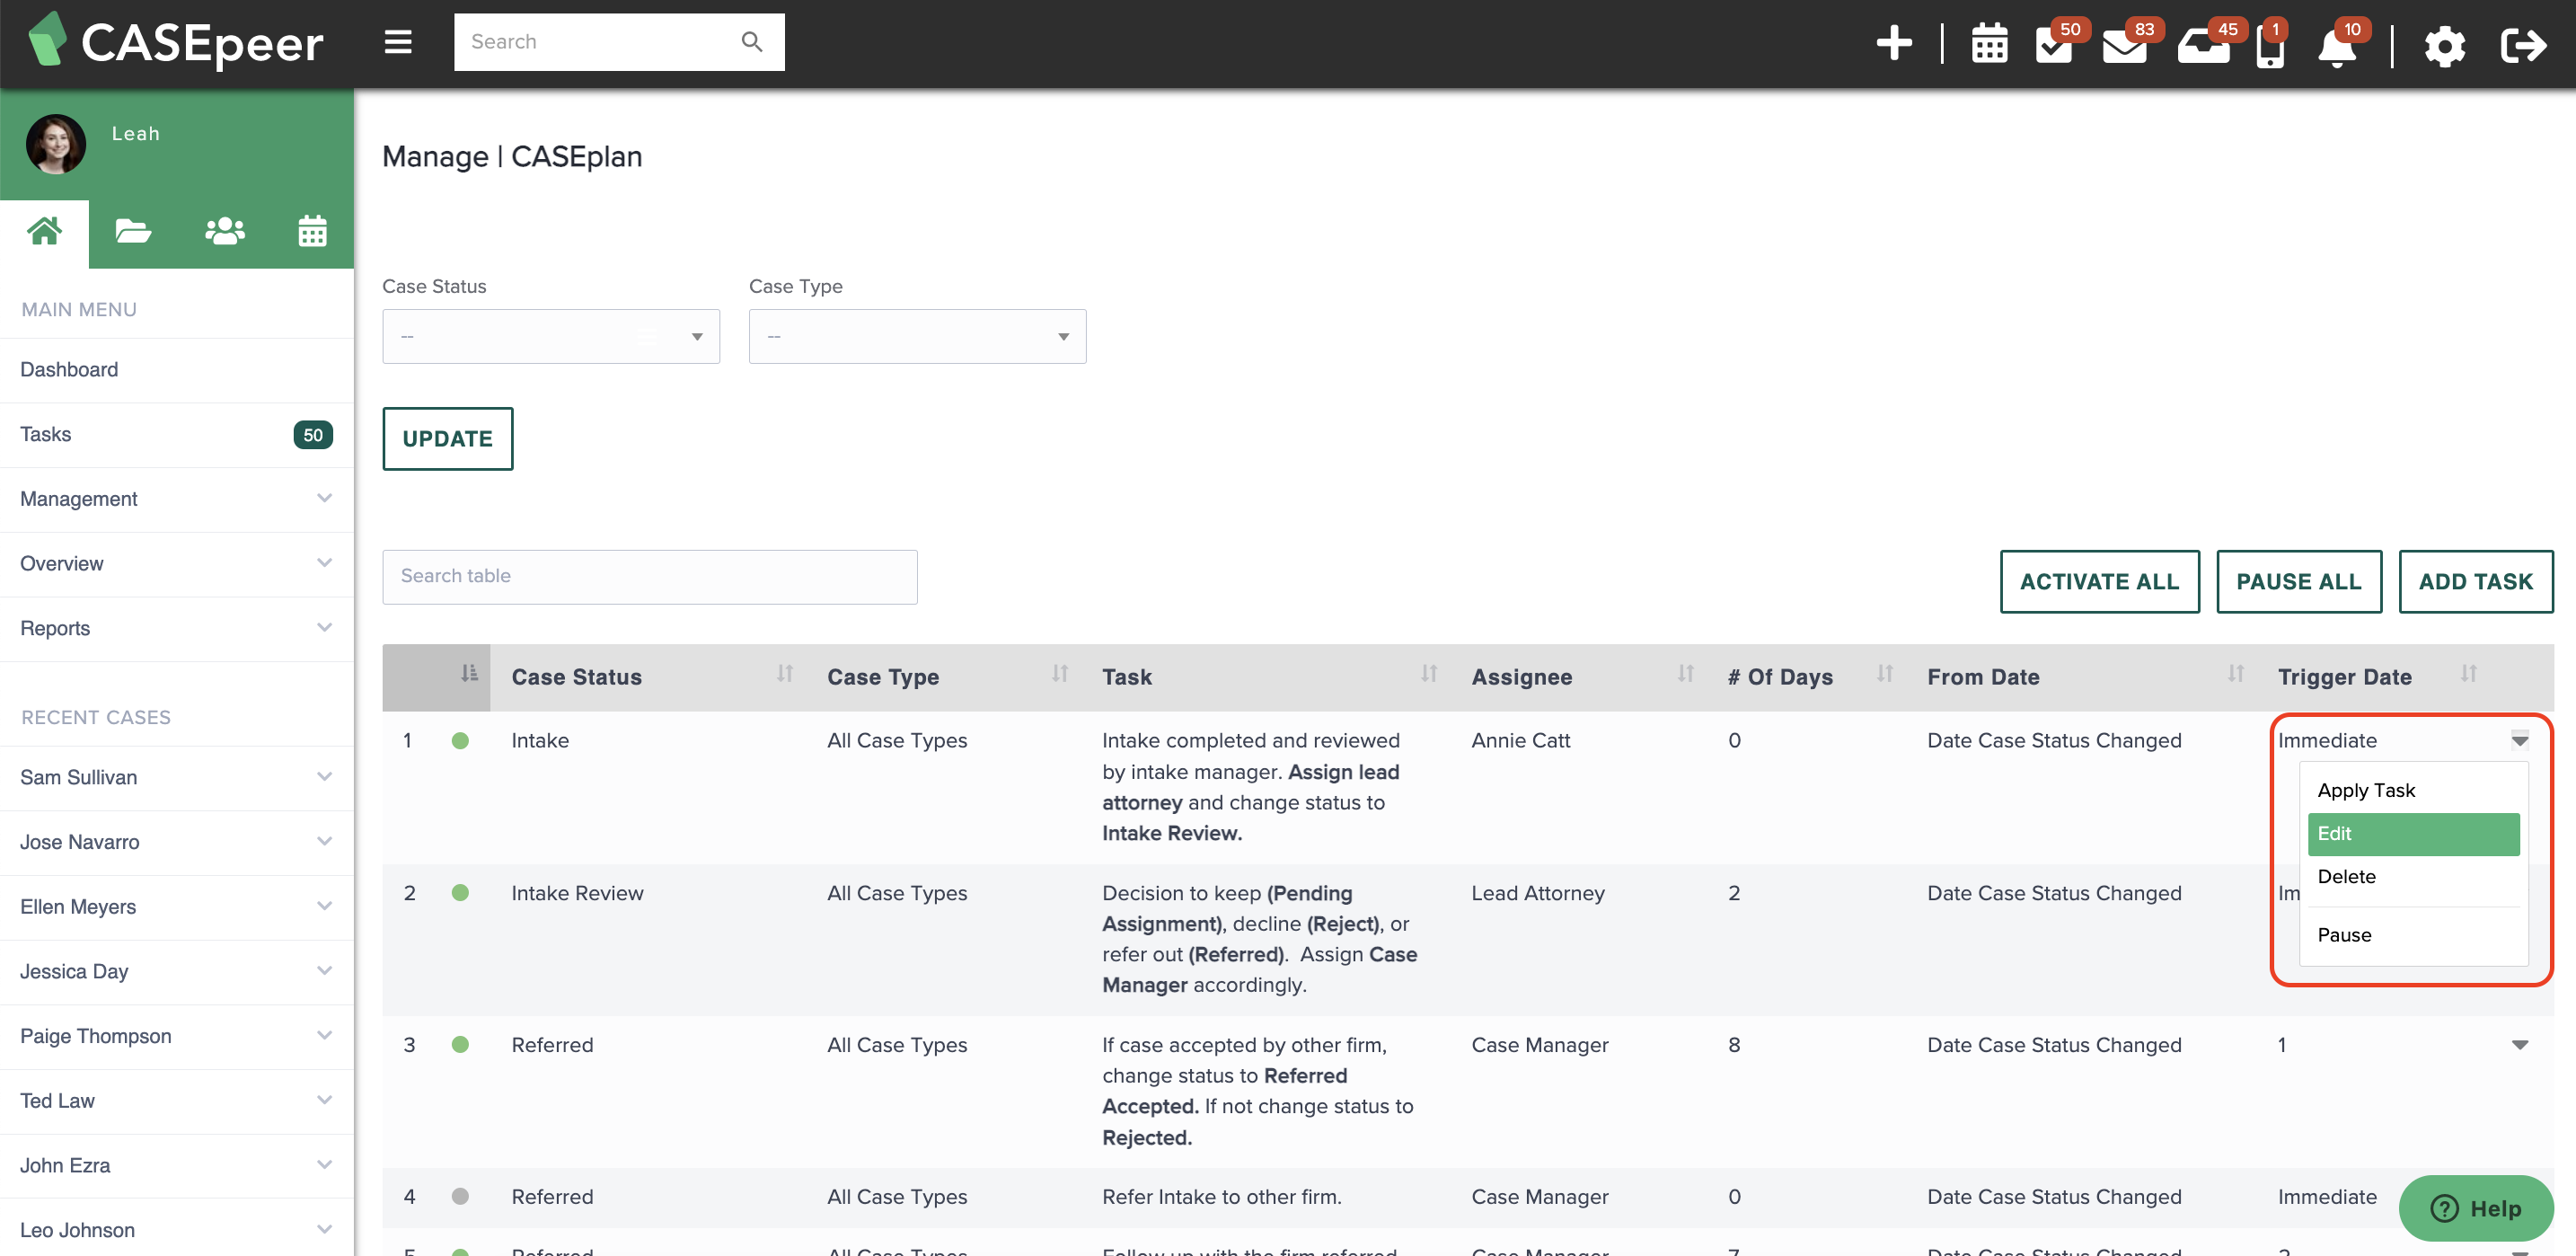Open the add new item plus icon
This screenshot has height=1256, width=2576.
1895,43
